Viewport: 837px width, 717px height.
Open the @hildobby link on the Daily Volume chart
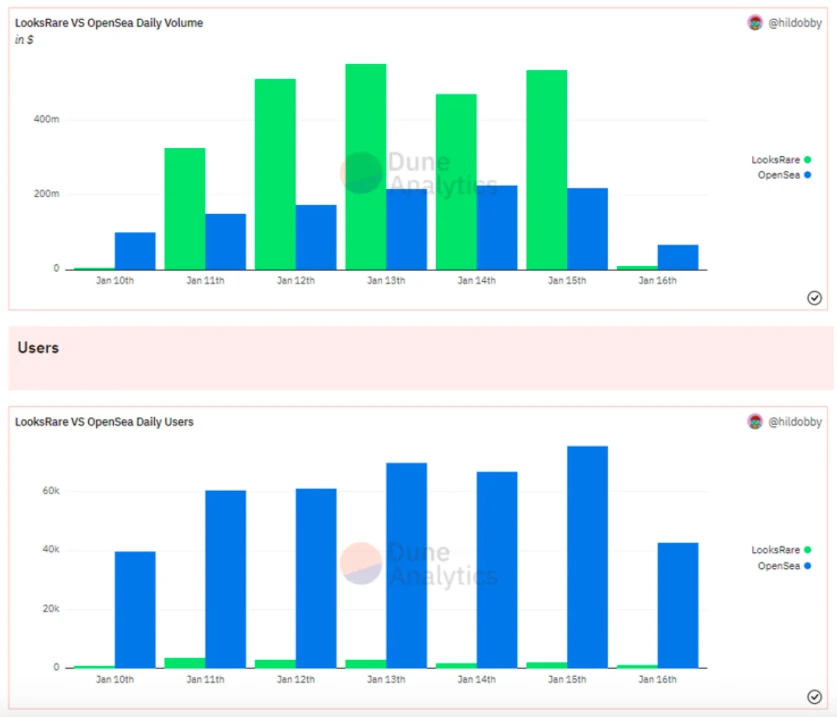(795, 23)
